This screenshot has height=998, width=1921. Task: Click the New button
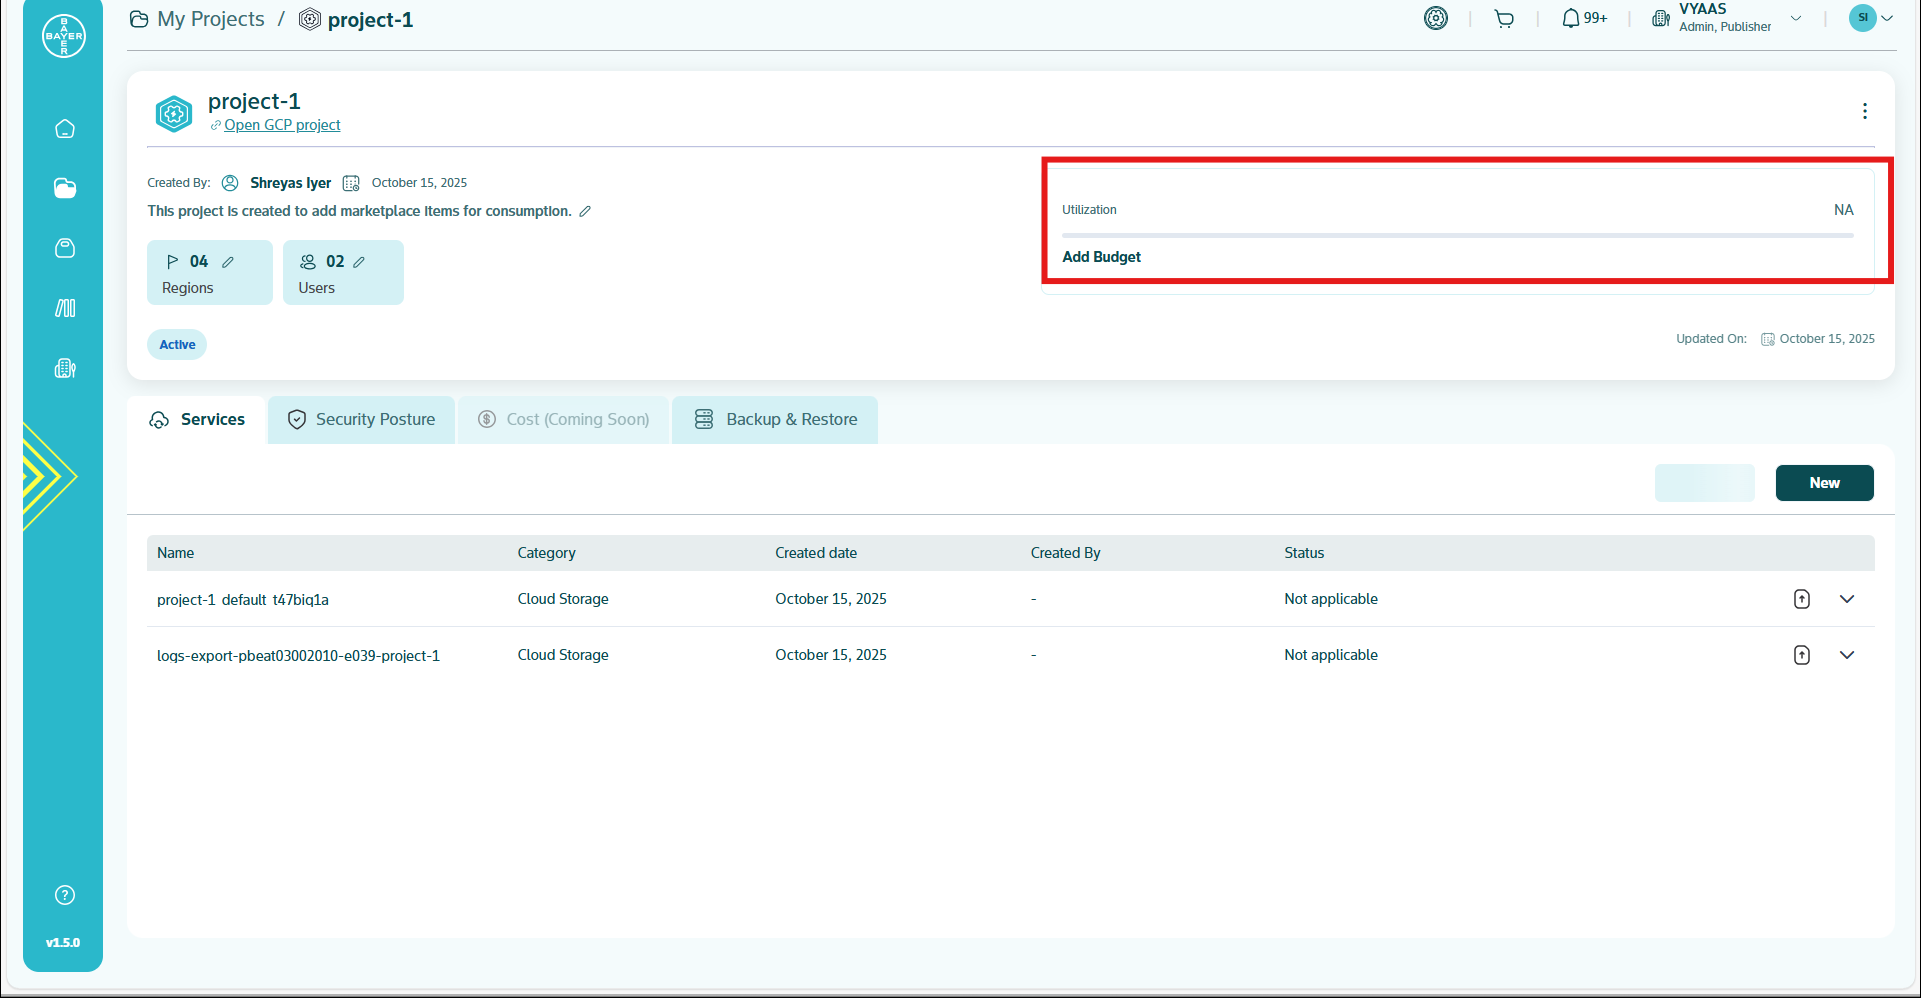pos(1824,483)
